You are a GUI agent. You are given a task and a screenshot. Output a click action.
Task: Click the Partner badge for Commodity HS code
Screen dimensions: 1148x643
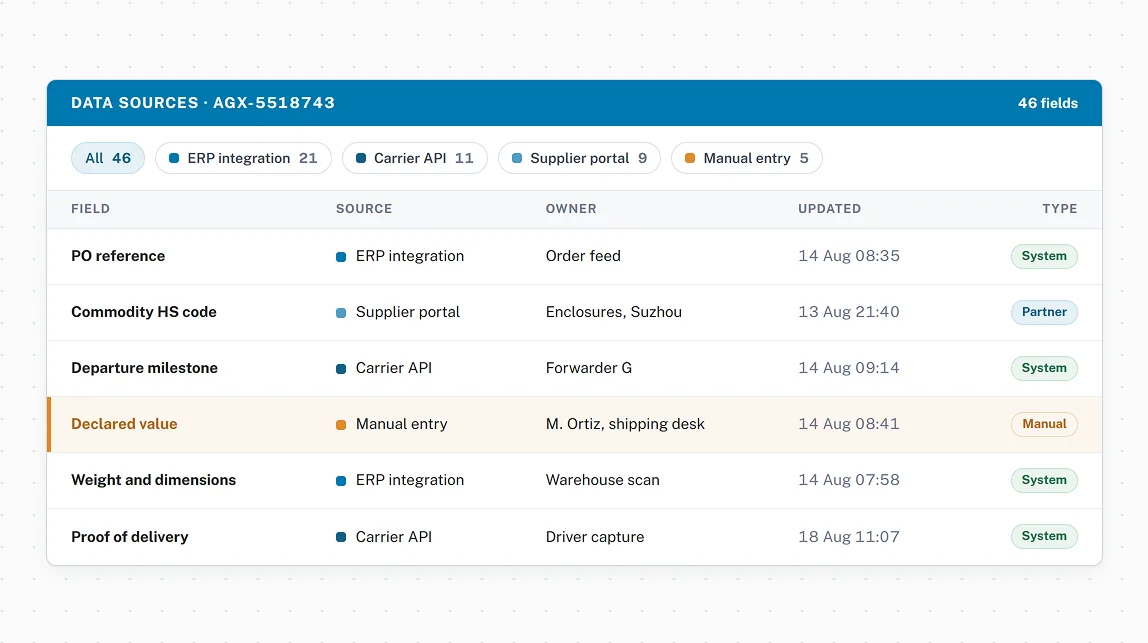1044,312
